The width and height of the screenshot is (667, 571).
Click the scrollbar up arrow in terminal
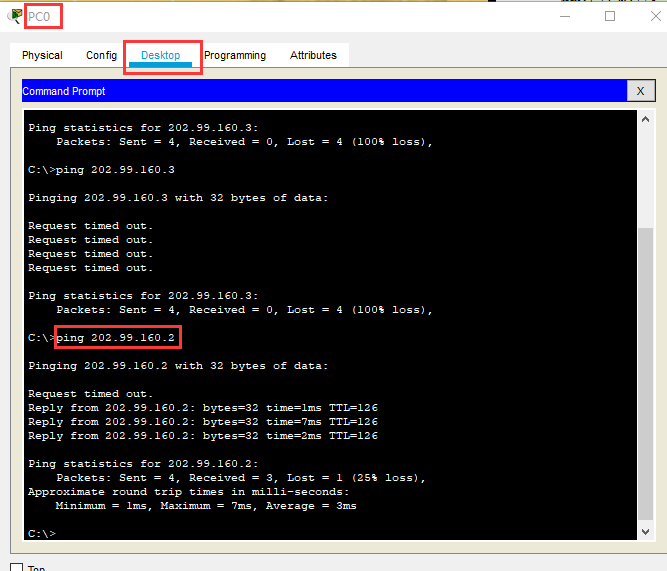(x=646, y=120)
